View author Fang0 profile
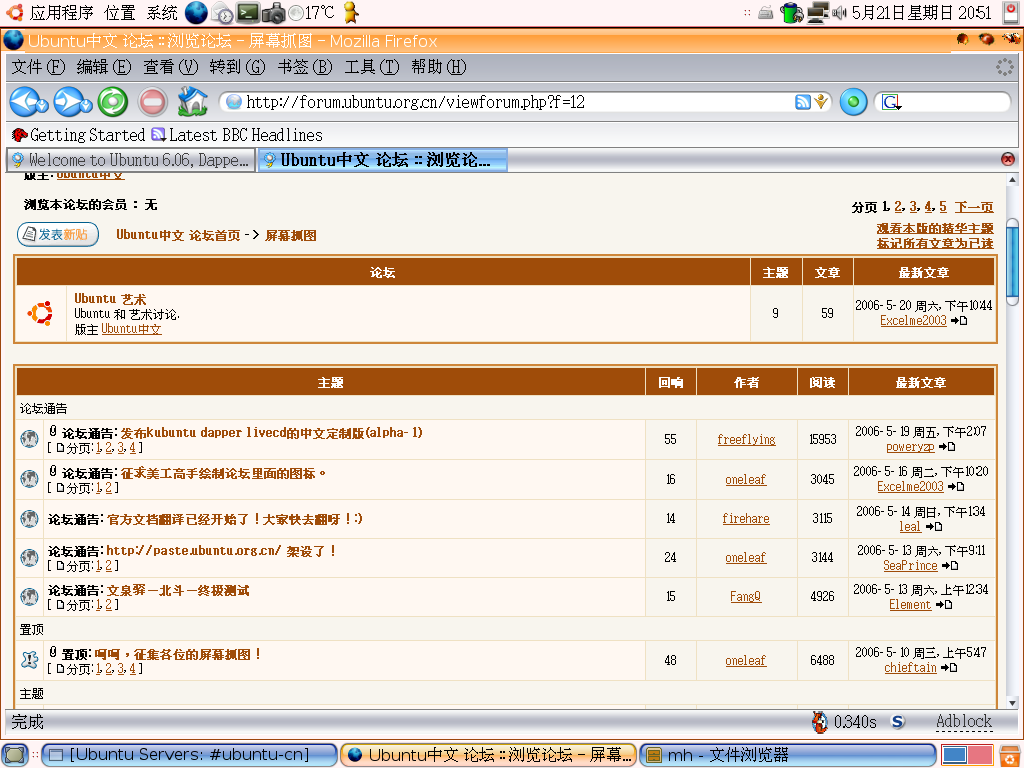 [x=746, y=596]
